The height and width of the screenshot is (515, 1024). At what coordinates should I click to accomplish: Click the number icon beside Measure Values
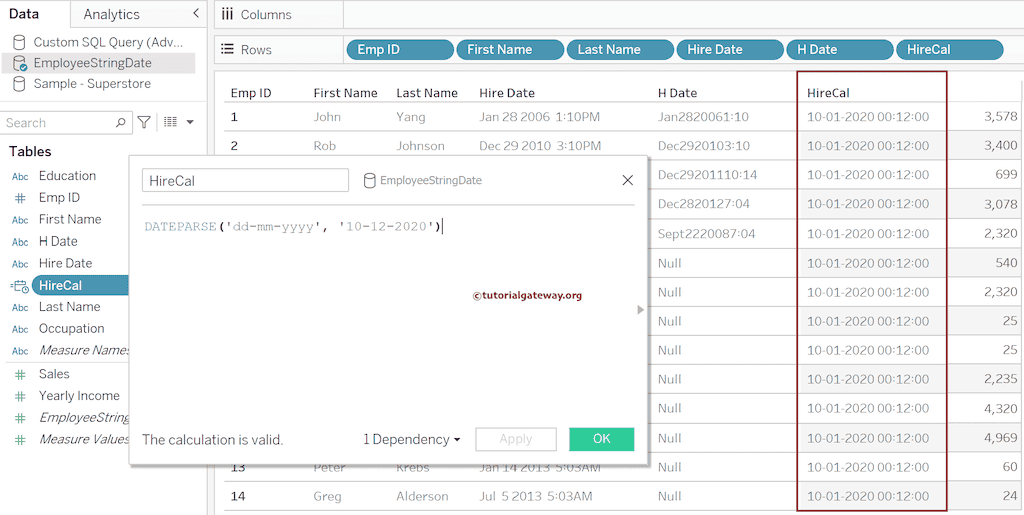click(x=20, y=439)
